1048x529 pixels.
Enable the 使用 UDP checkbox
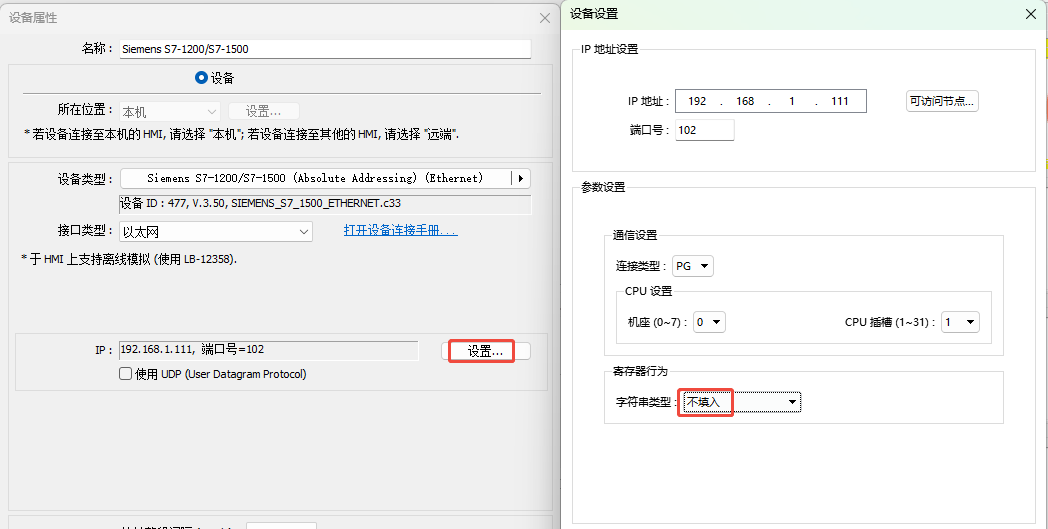coord(126,374)
